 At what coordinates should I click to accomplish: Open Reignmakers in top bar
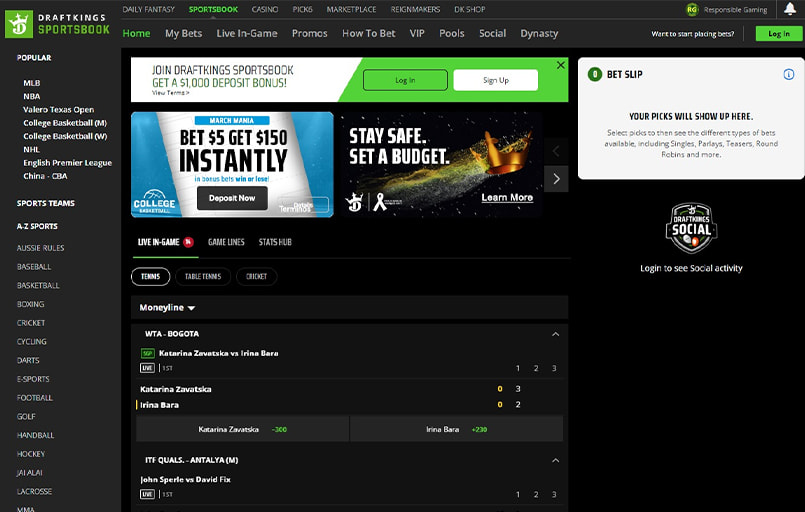[x=415, y=9]
